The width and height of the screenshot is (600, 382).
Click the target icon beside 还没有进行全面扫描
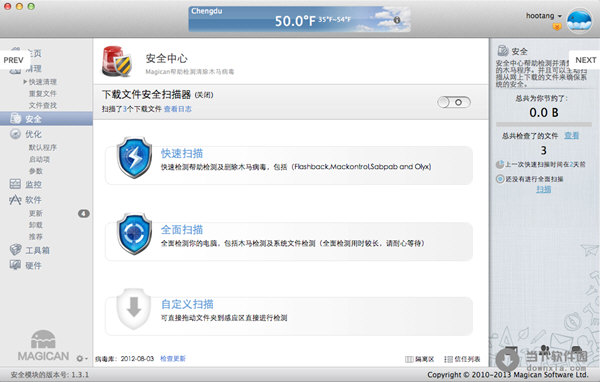pos(500,179)
